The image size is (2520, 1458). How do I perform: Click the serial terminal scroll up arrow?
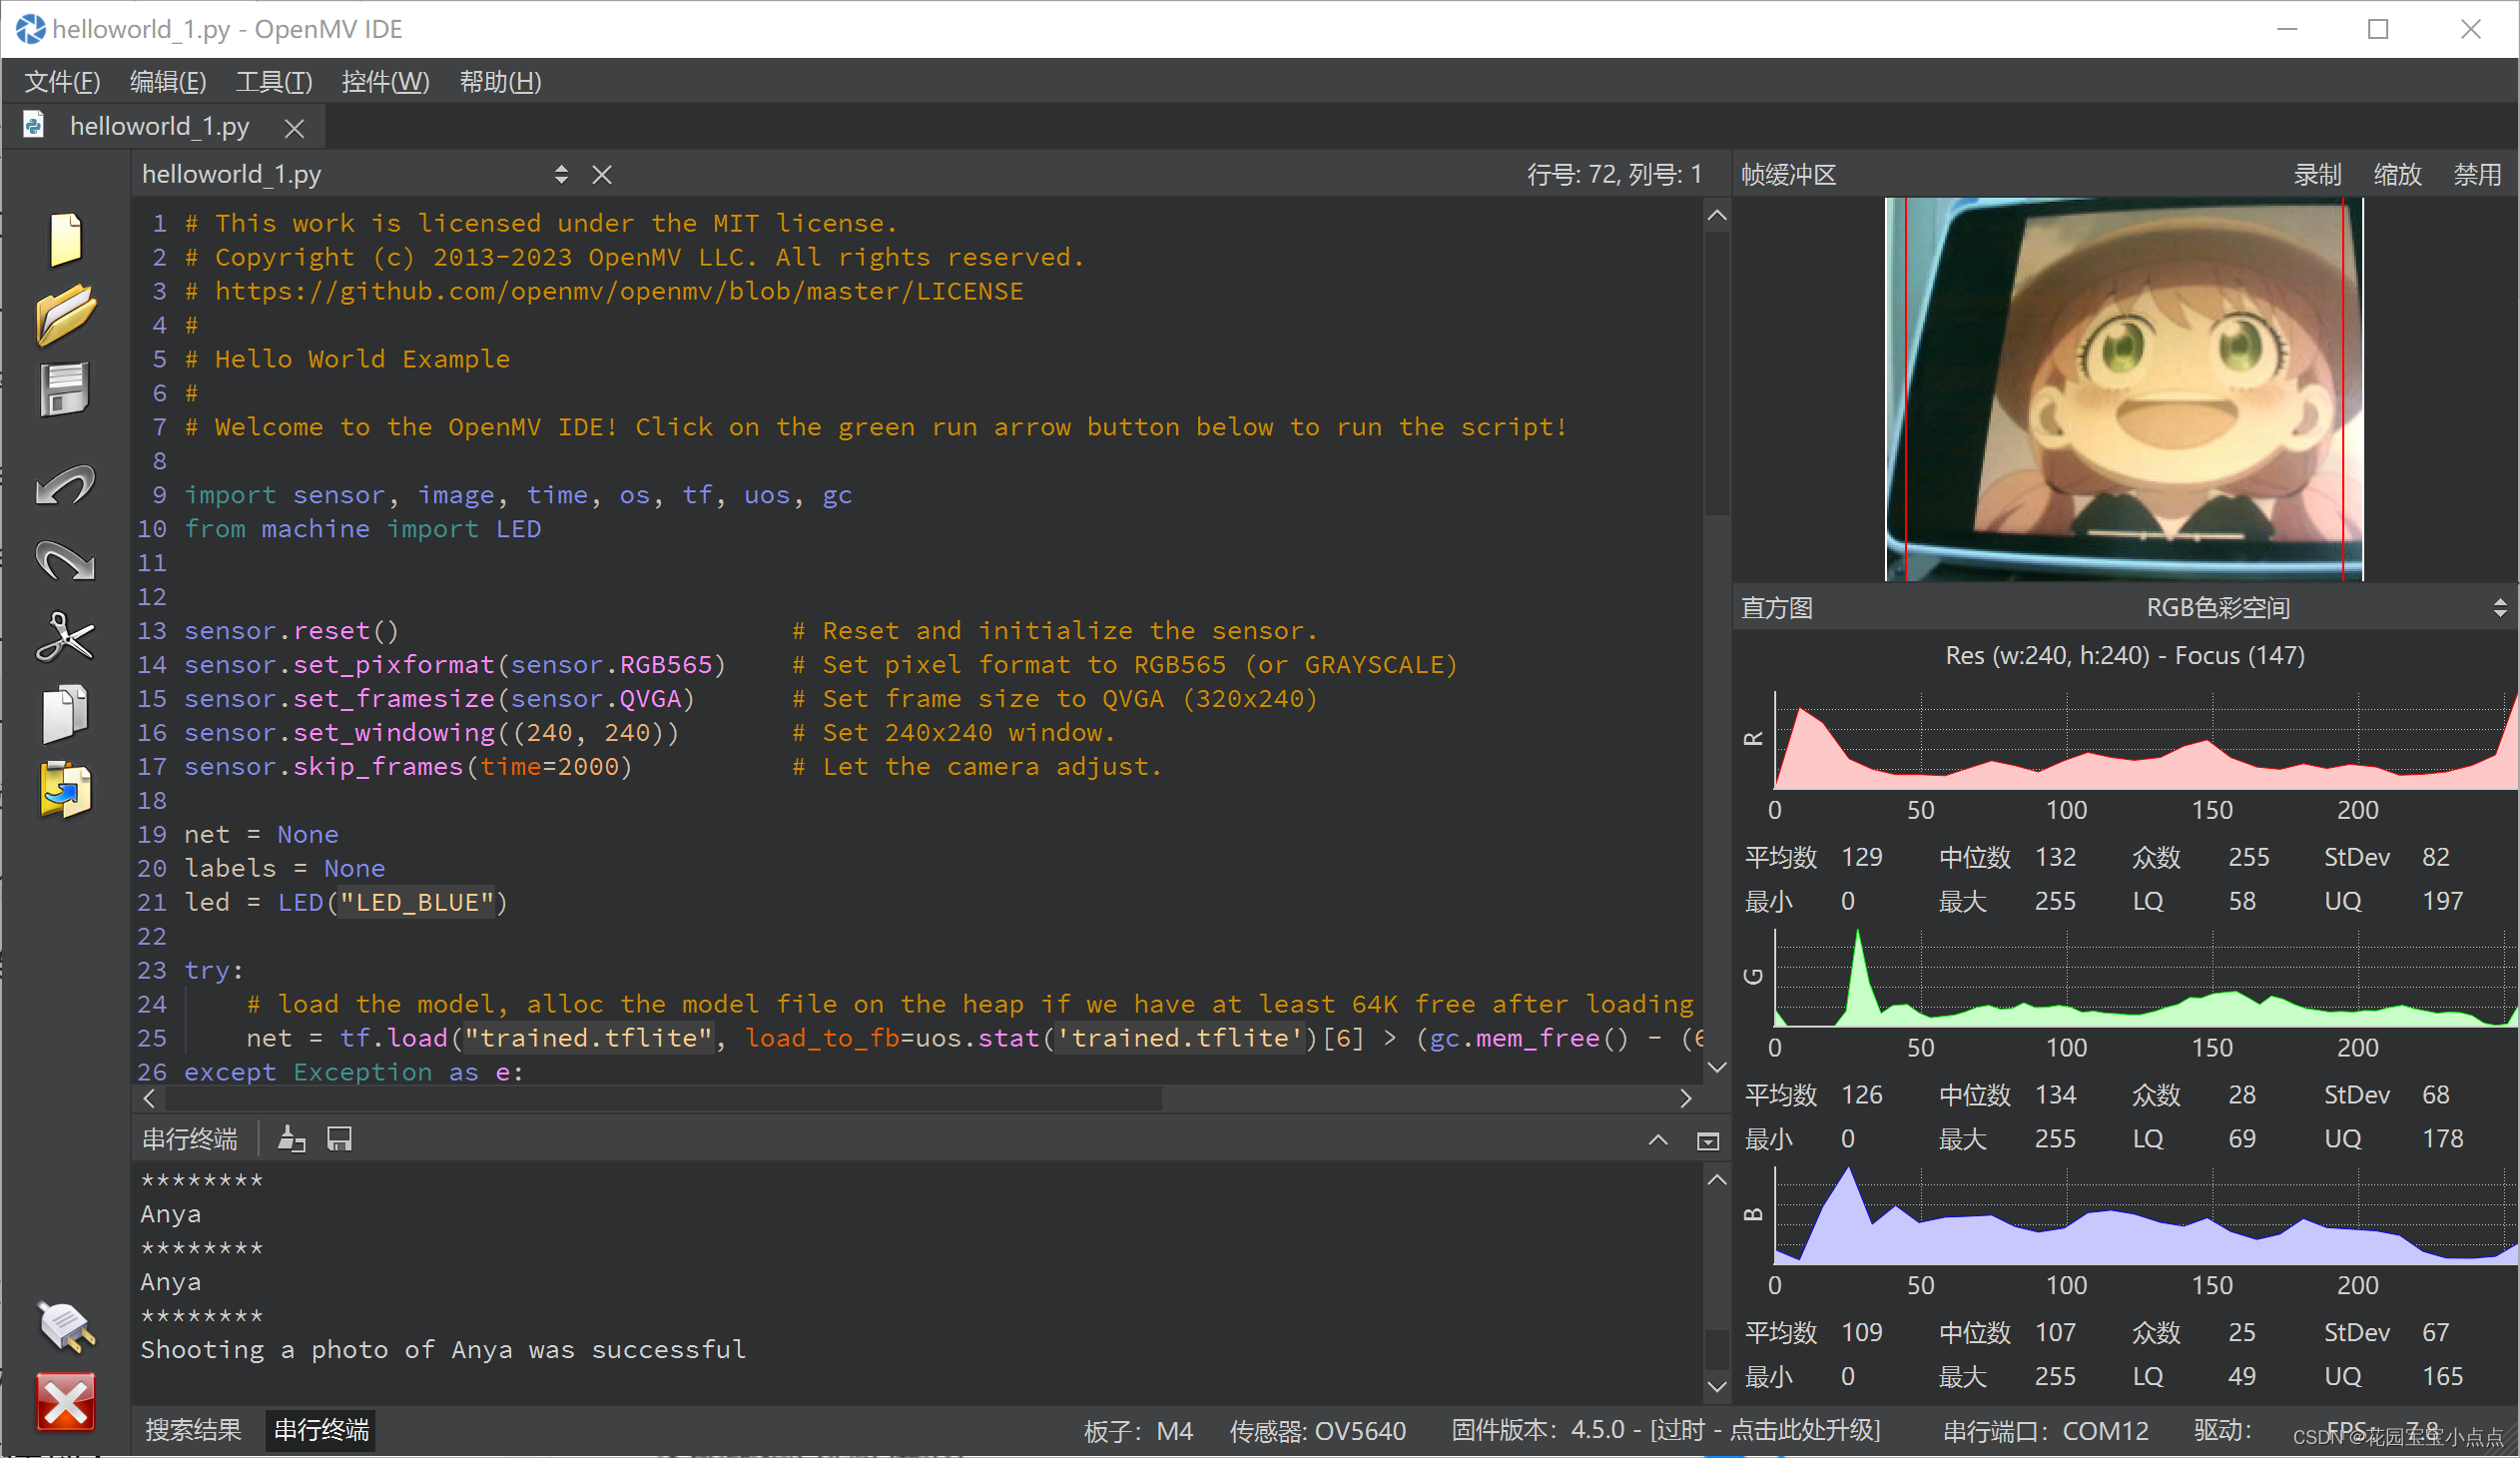[1717, 1180]
